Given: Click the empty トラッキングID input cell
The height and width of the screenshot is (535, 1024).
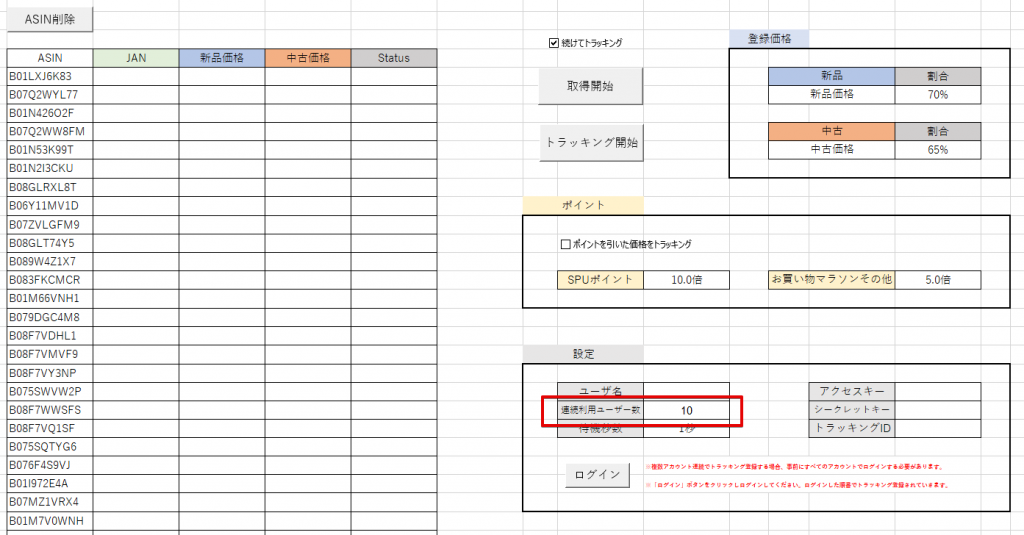Looking at the screenshot, I should point(938,429).
